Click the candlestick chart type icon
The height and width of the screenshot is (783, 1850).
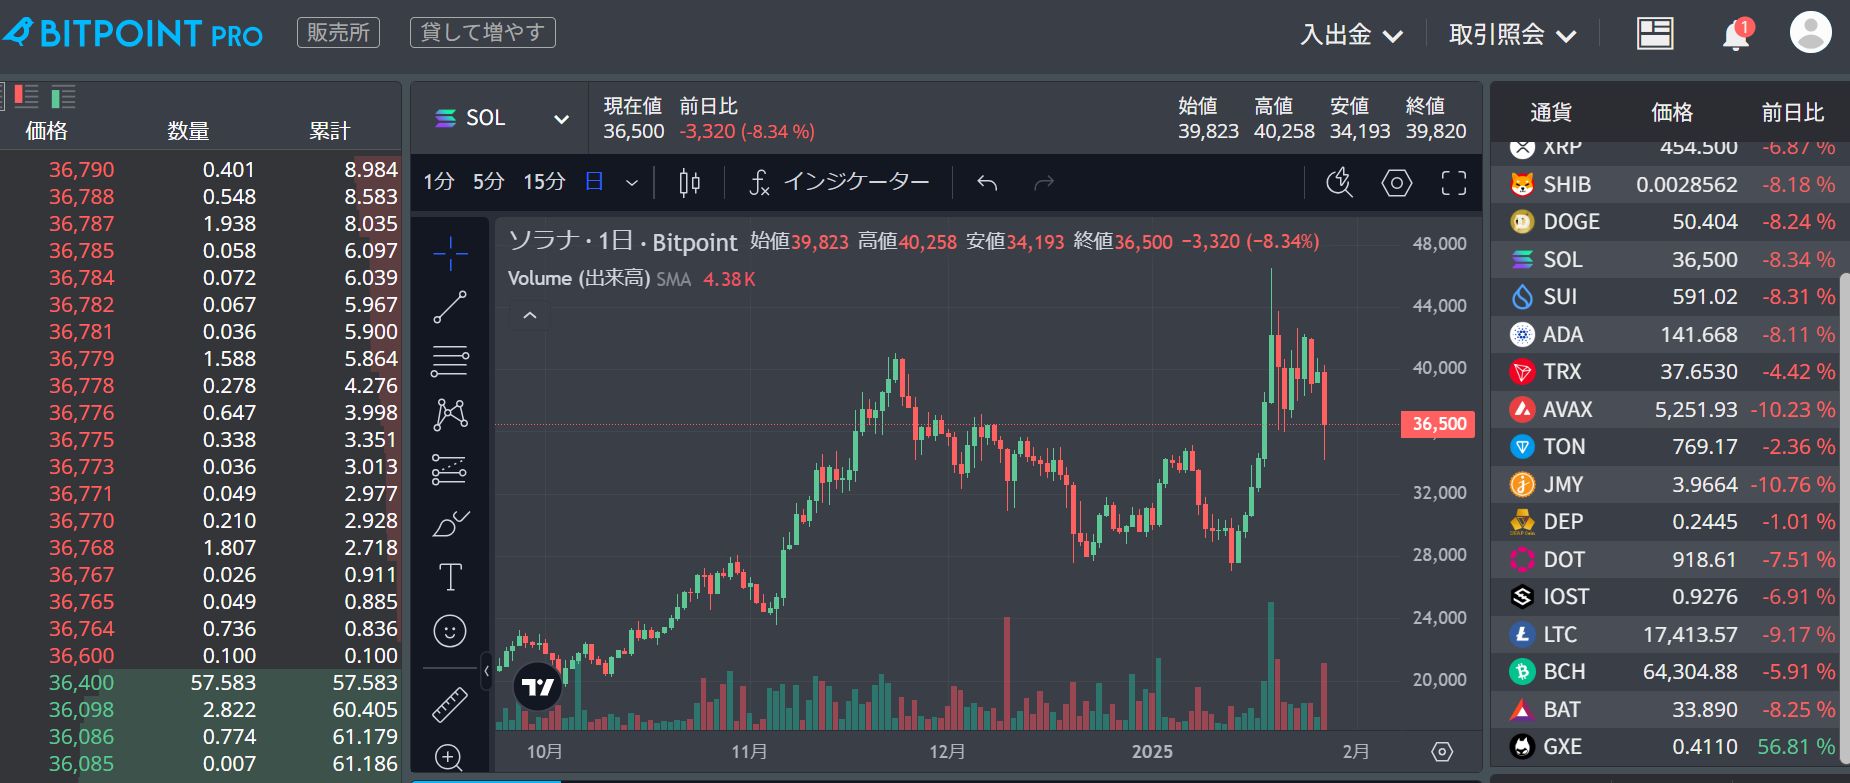pos(690,182)
